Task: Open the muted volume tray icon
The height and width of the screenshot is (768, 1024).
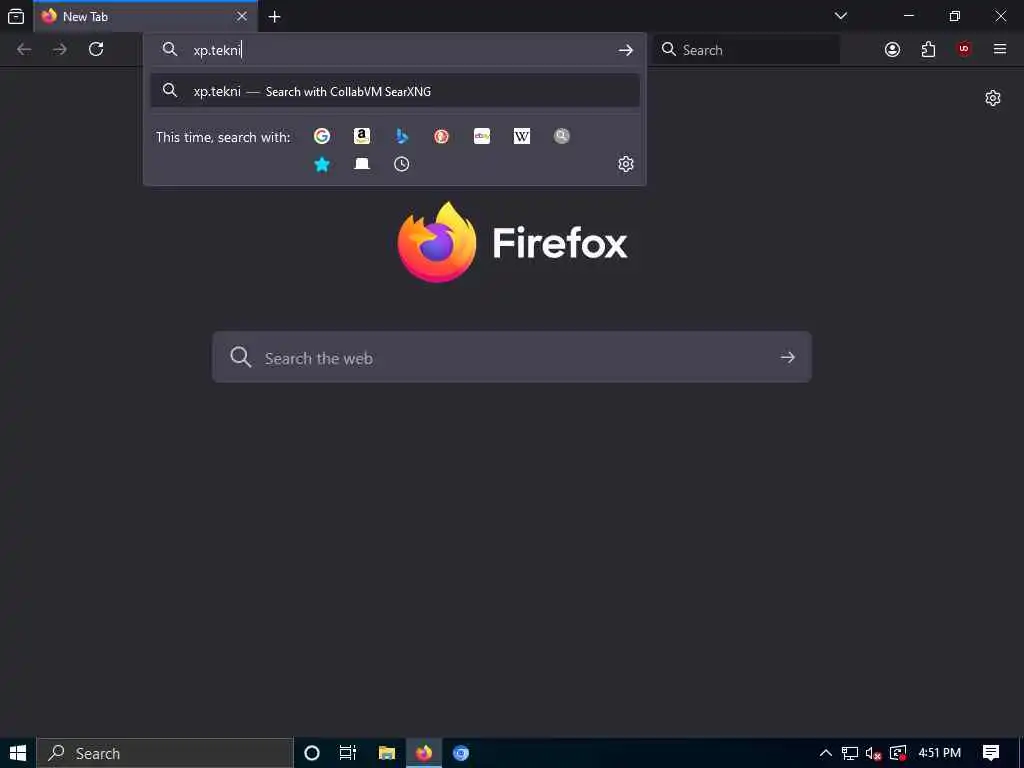Action: point(873,753)
